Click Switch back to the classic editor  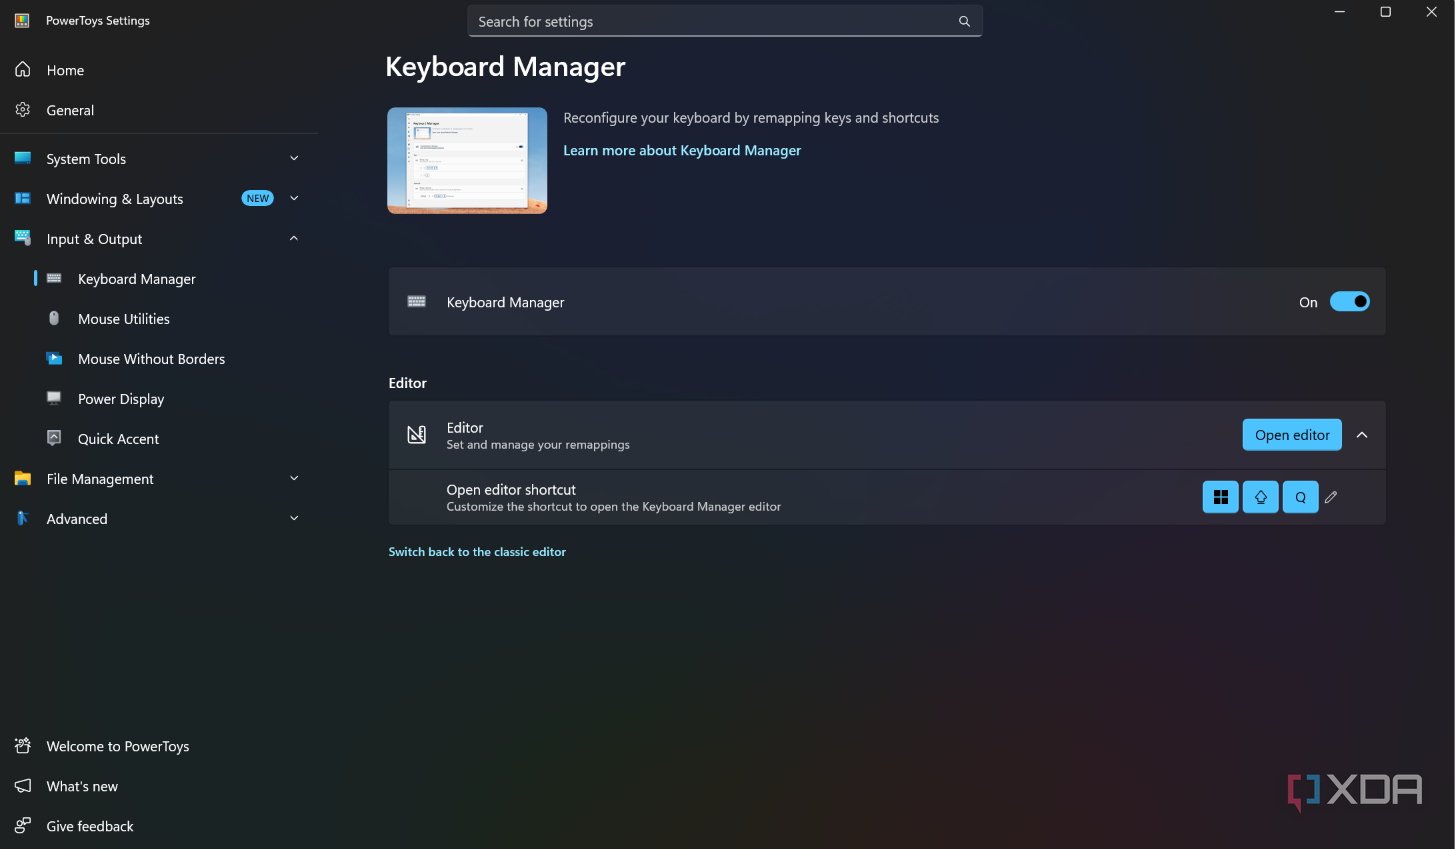coord(477,552)
